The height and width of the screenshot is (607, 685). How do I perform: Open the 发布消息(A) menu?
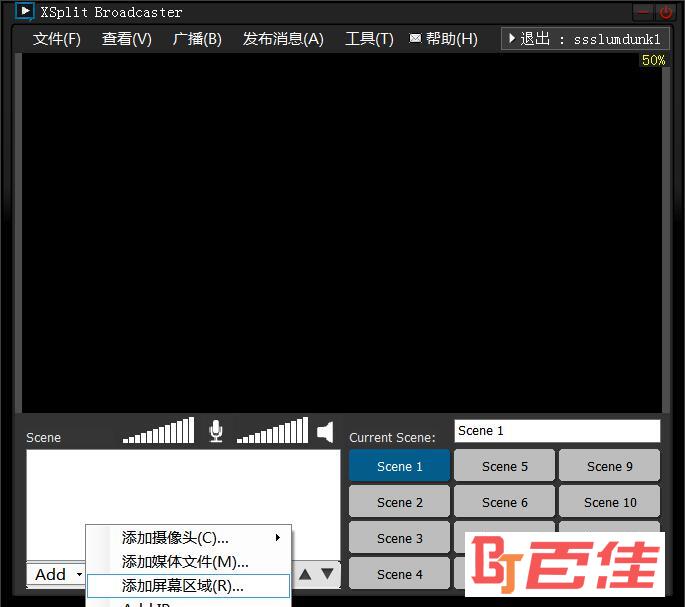283,39
